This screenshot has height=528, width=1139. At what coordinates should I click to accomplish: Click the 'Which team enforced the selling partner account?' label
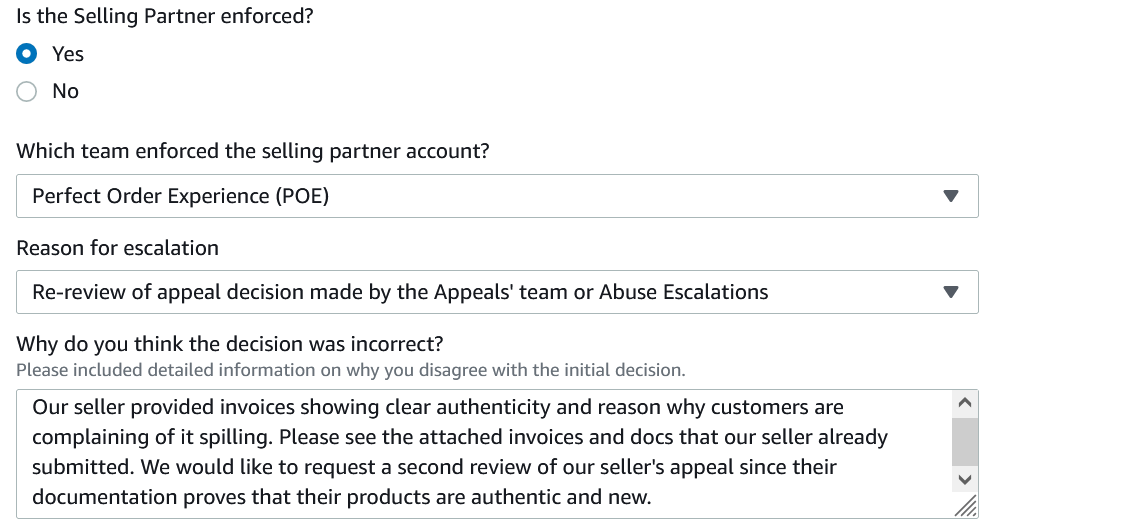[x=253, y=151]
